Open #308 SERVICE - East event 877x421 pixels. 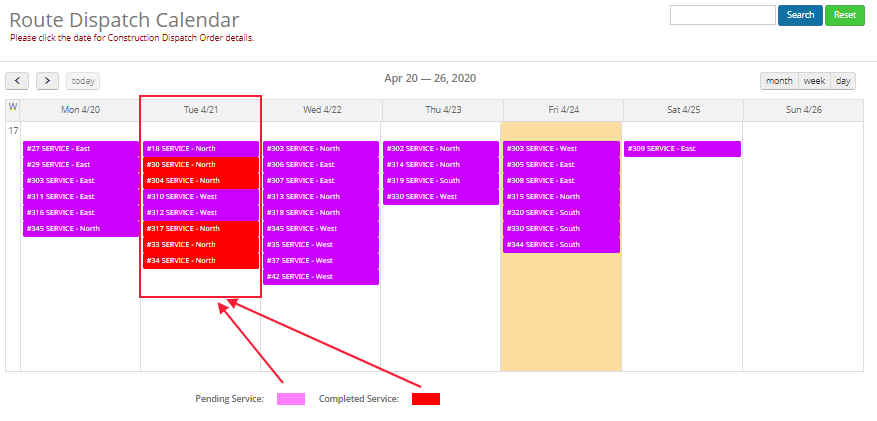(562, 181)
